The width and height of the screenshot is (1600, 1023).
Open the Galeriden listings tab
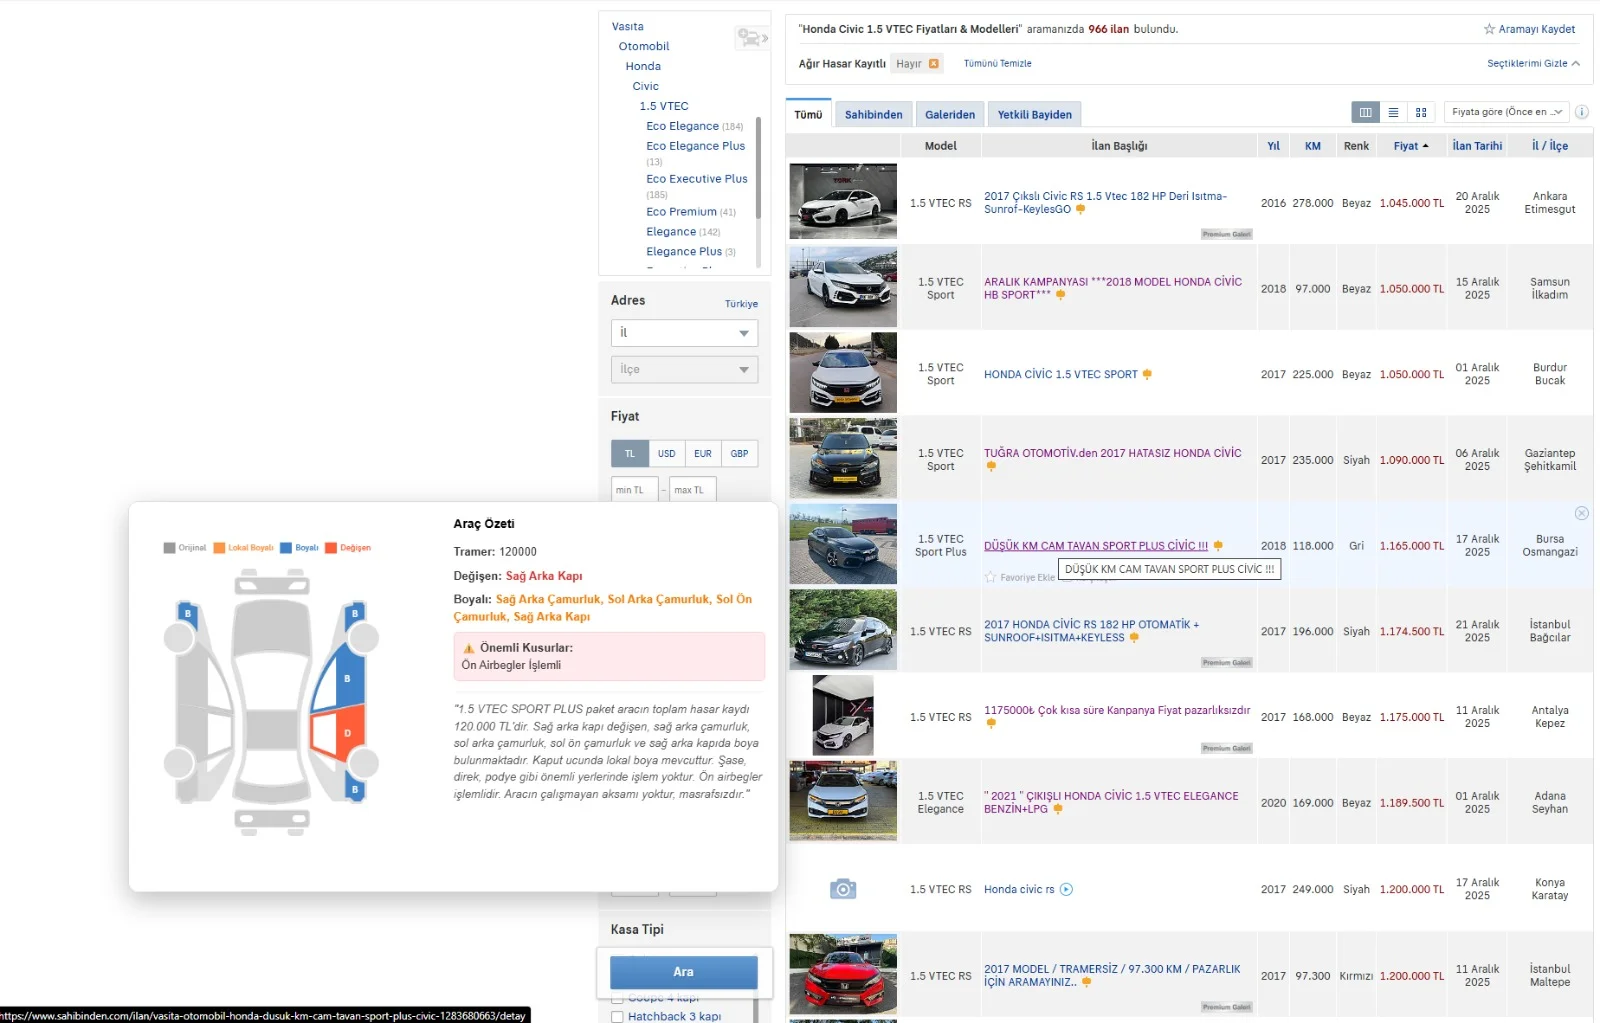950,114
